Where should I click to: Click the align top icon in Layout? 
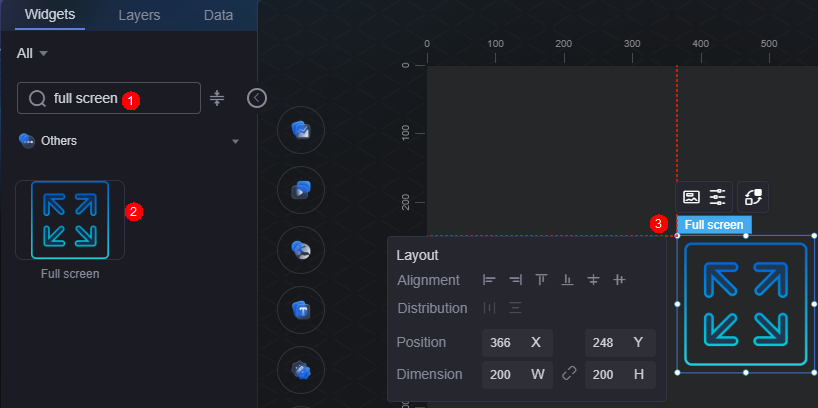tap(541, 280)
